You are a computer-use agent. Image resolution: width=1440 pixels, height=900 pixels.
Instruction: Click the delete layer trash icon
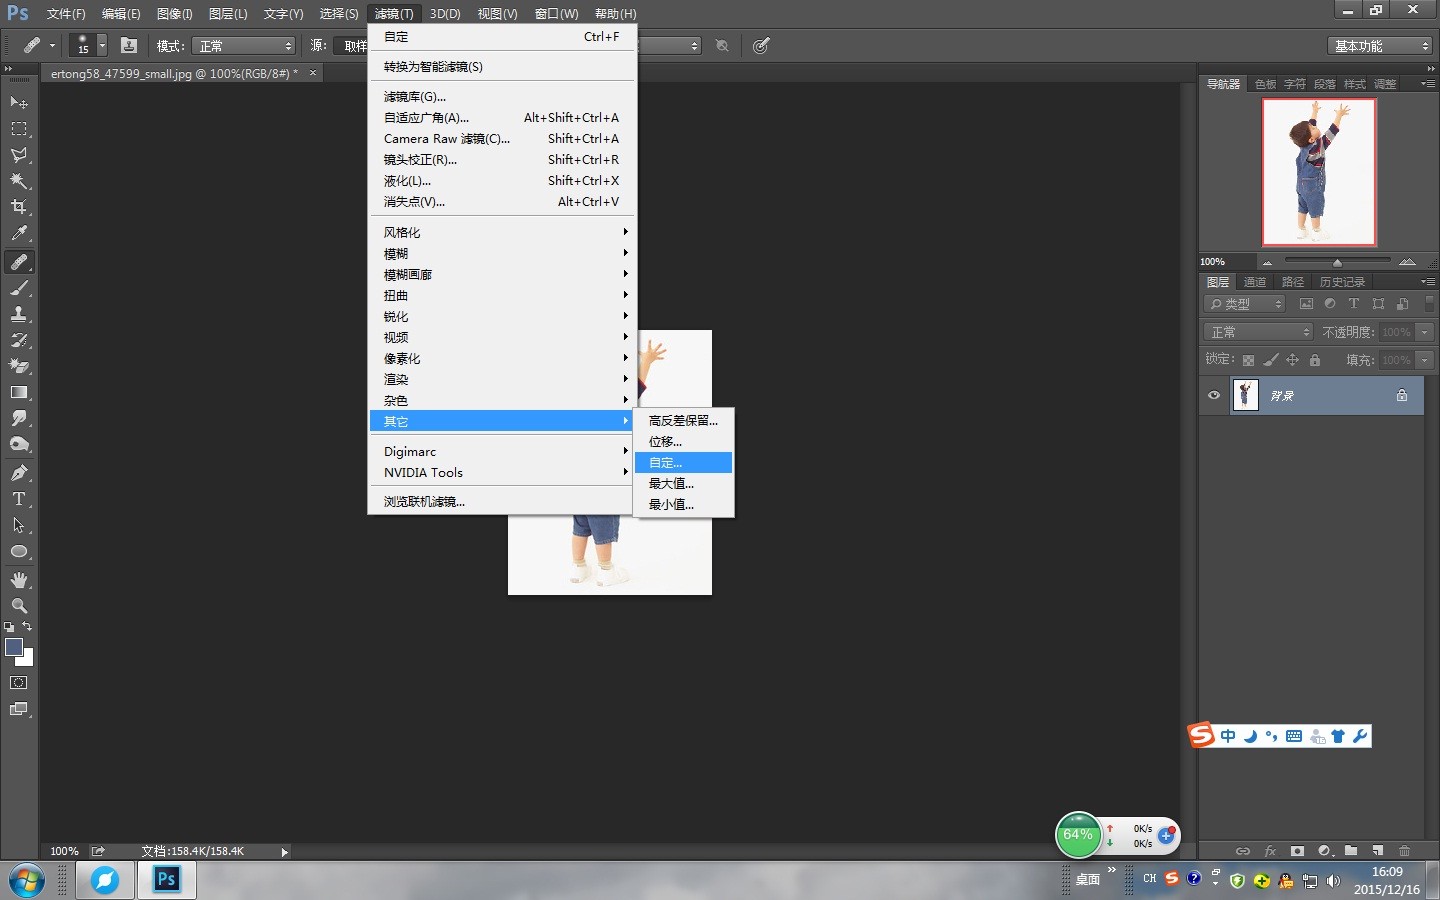pos(1404,851)
